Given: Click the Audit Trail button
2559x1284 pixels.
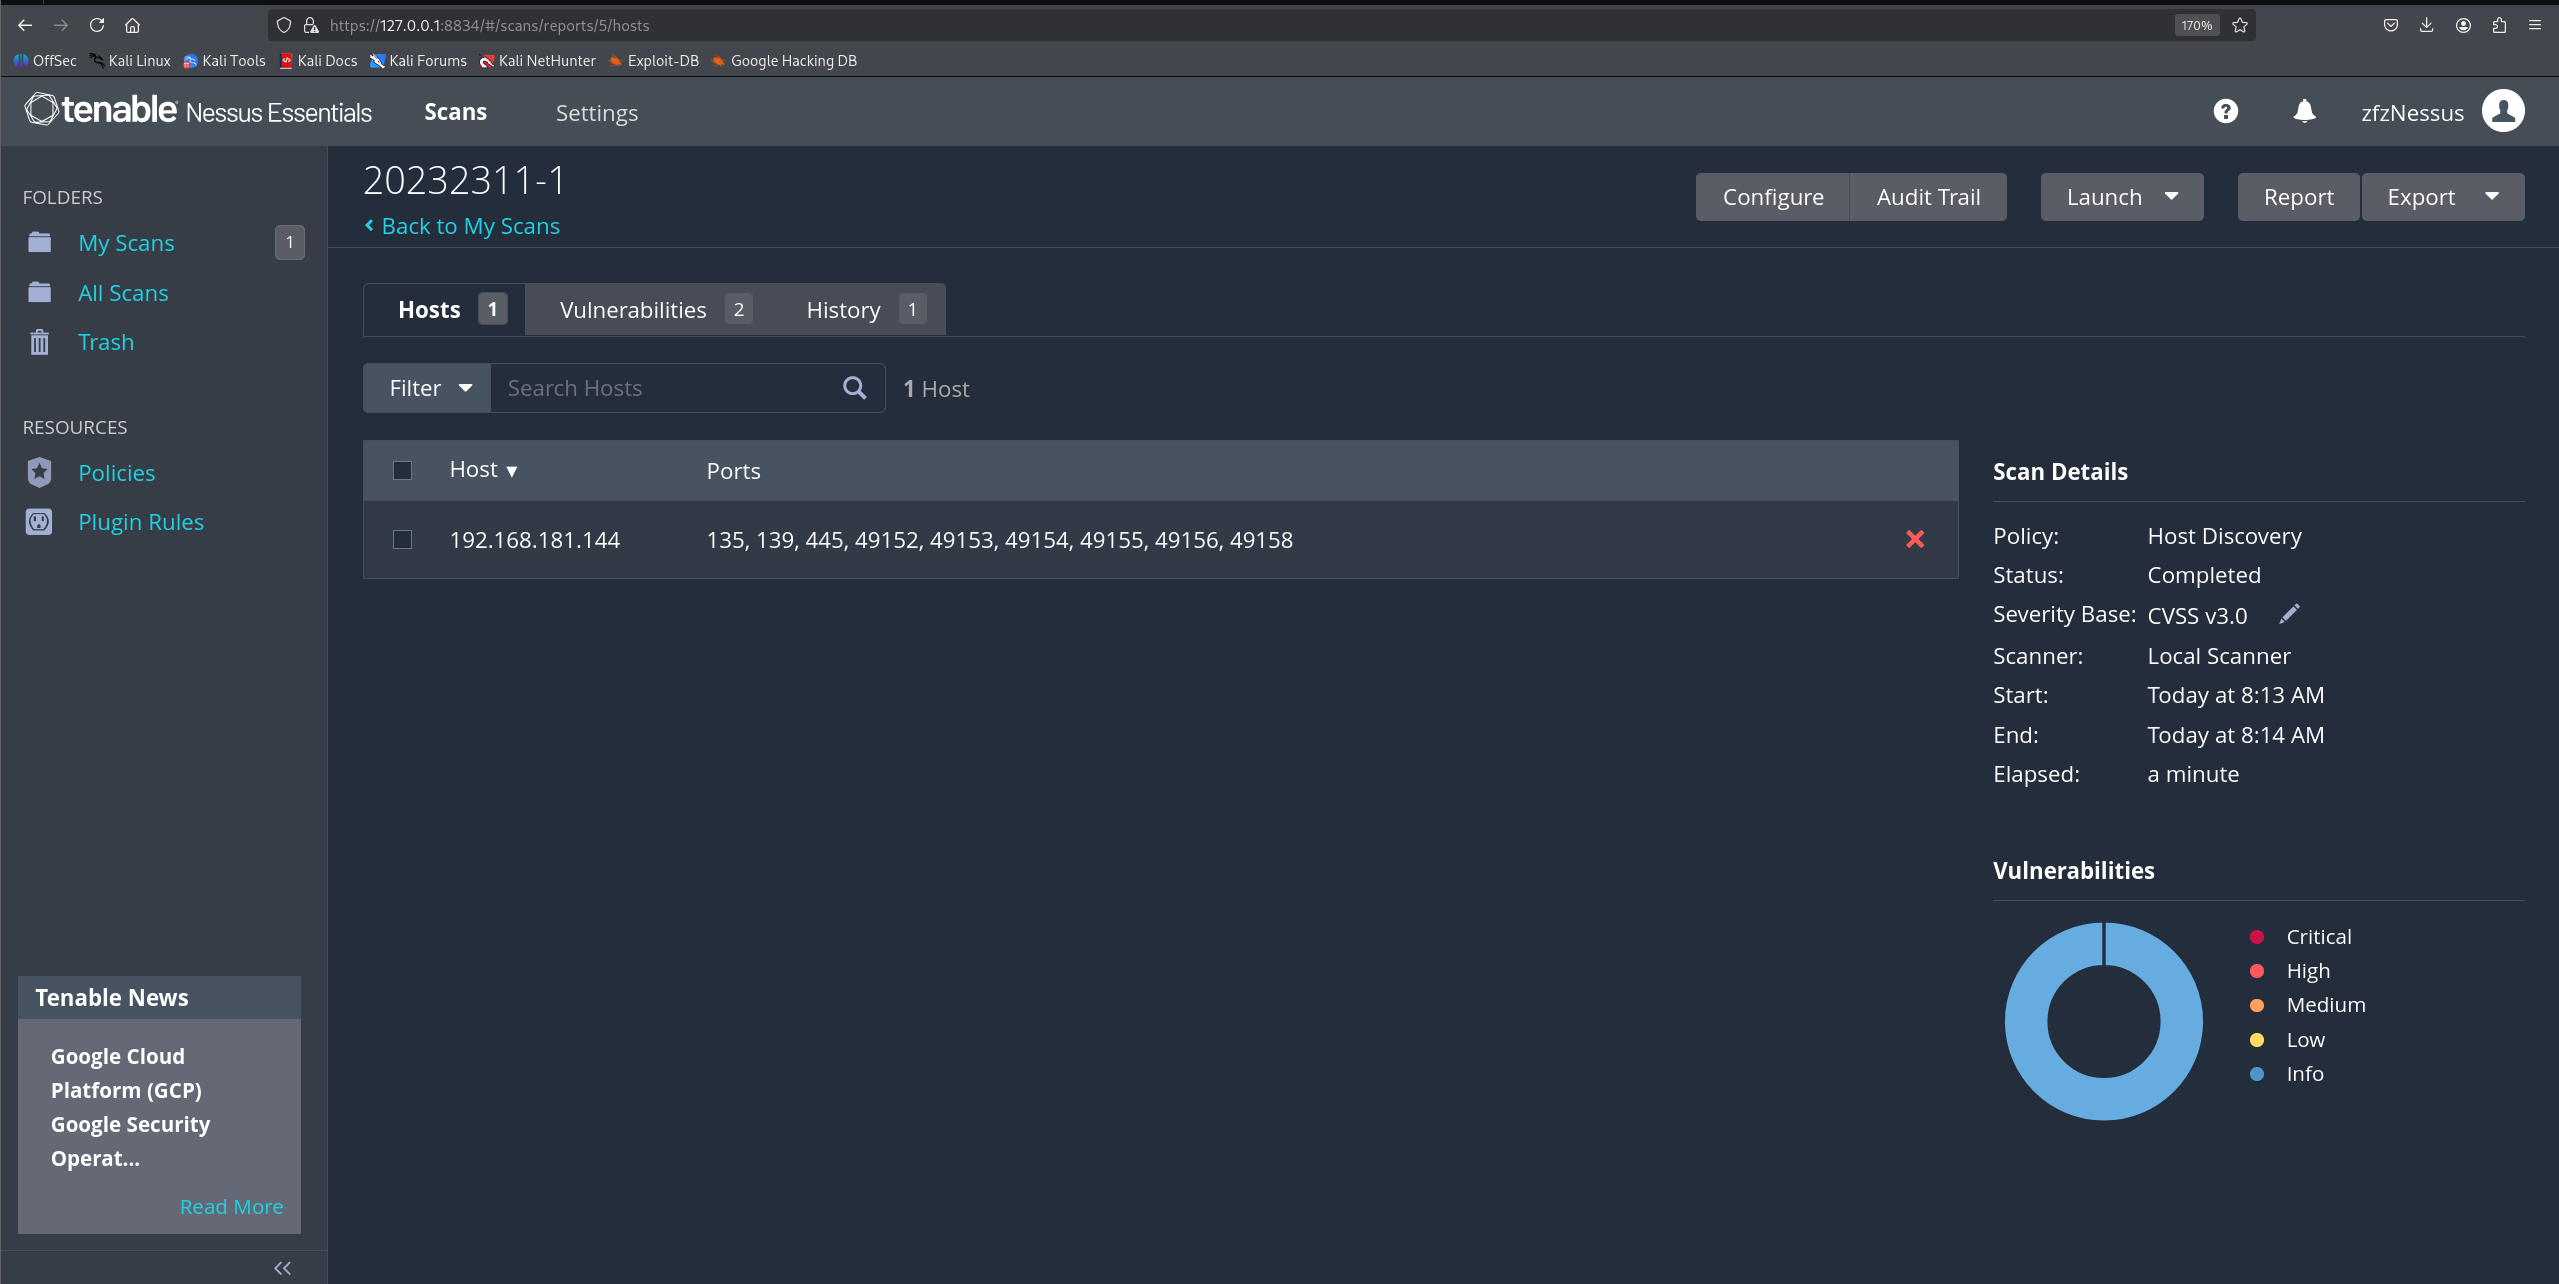Looking at the screenshot, I should (x=1927, y=197).
